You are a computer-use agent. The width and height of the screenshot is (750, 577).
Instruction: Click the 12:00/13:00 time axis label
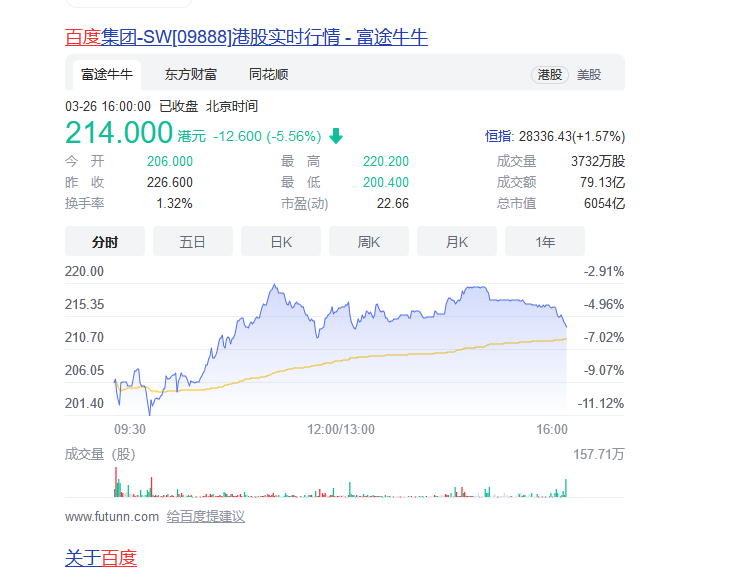[x=341, y=429]
